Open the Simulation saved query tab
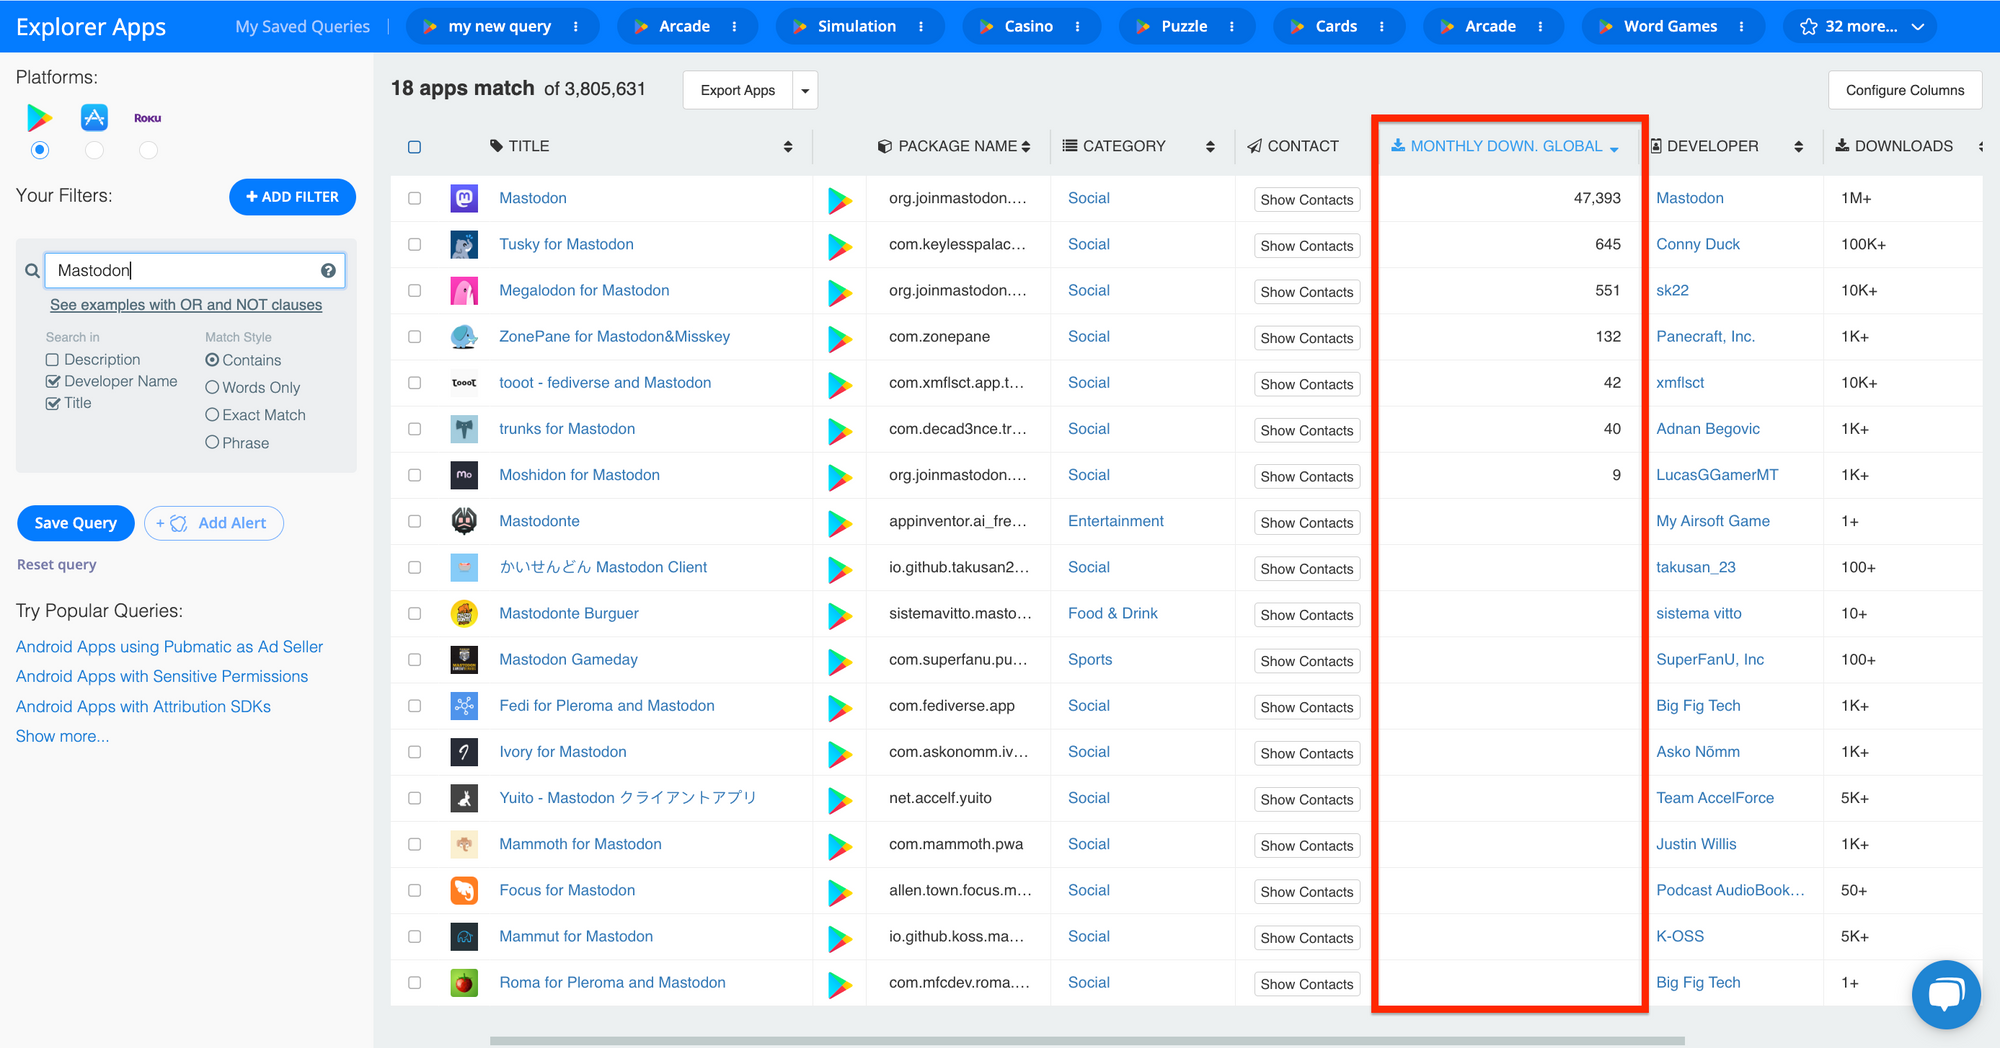Screen dimensions: 2000x1048 (857, 27)
